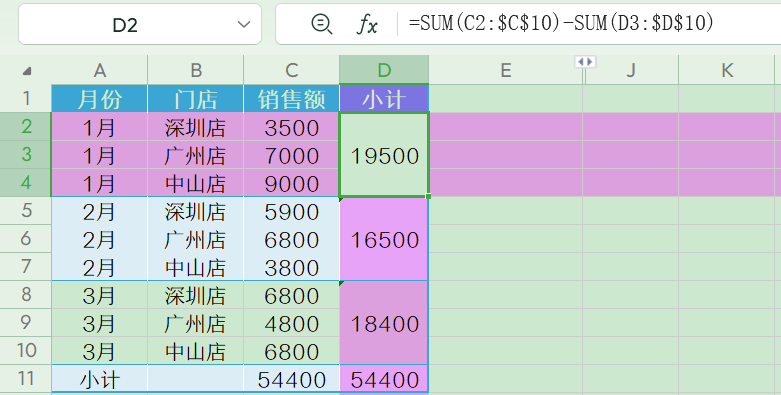Click the cell with value 9000
Screen dimensions: 781x395
[x=291, y=183]
